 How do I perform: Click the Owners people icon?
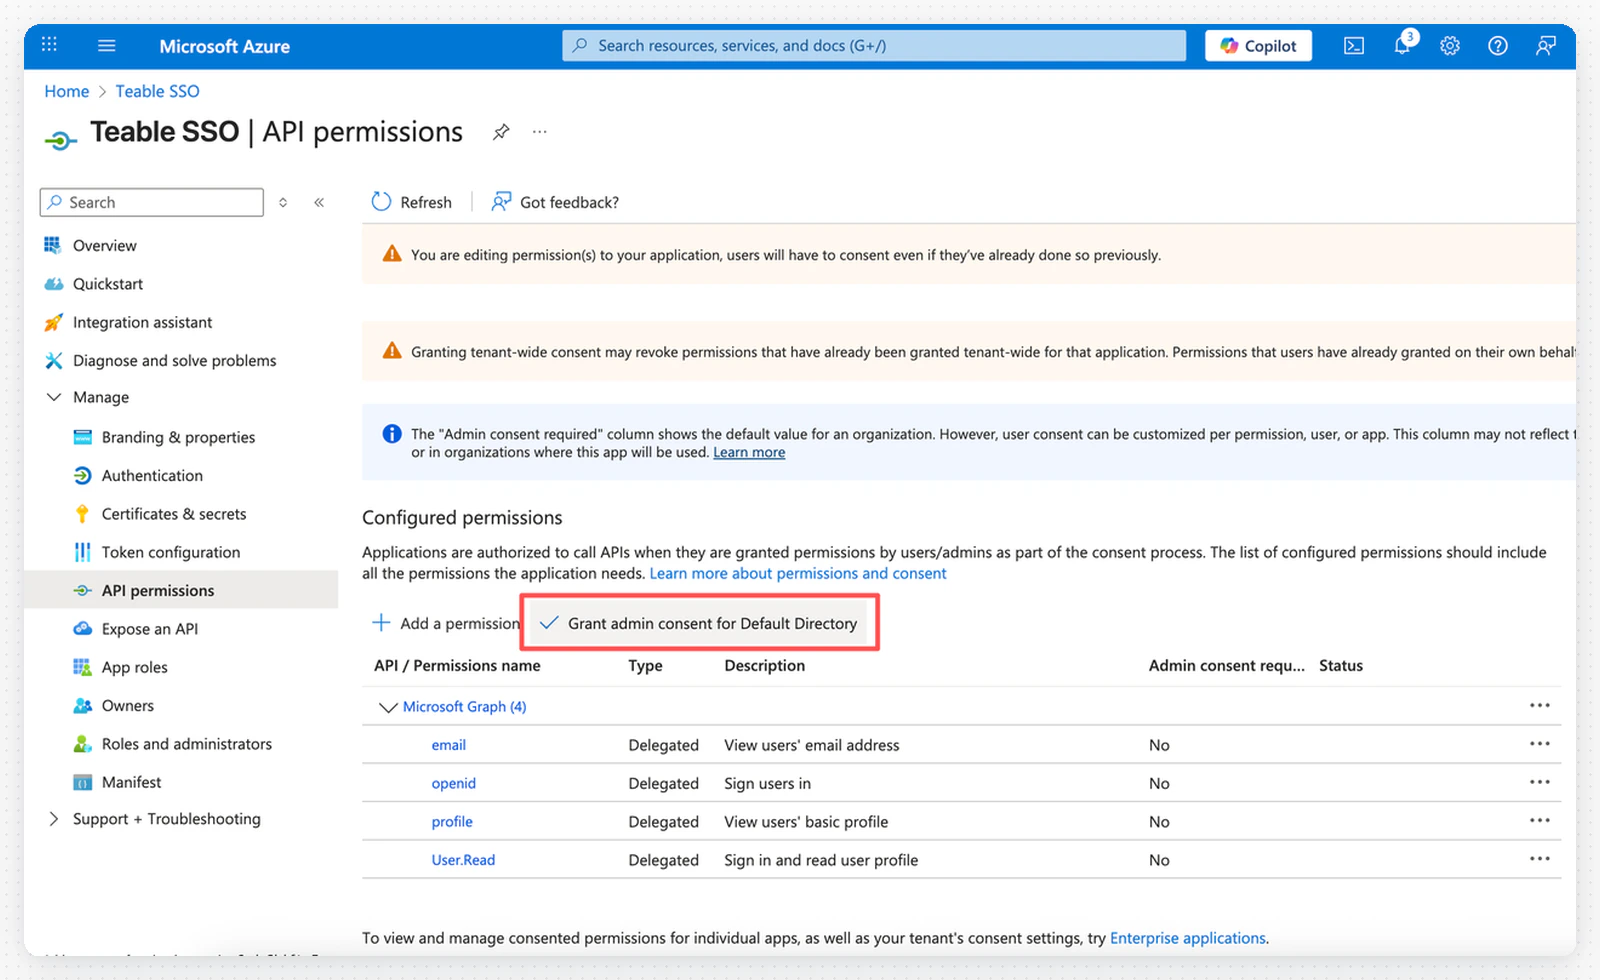click(x=83, y=705)
